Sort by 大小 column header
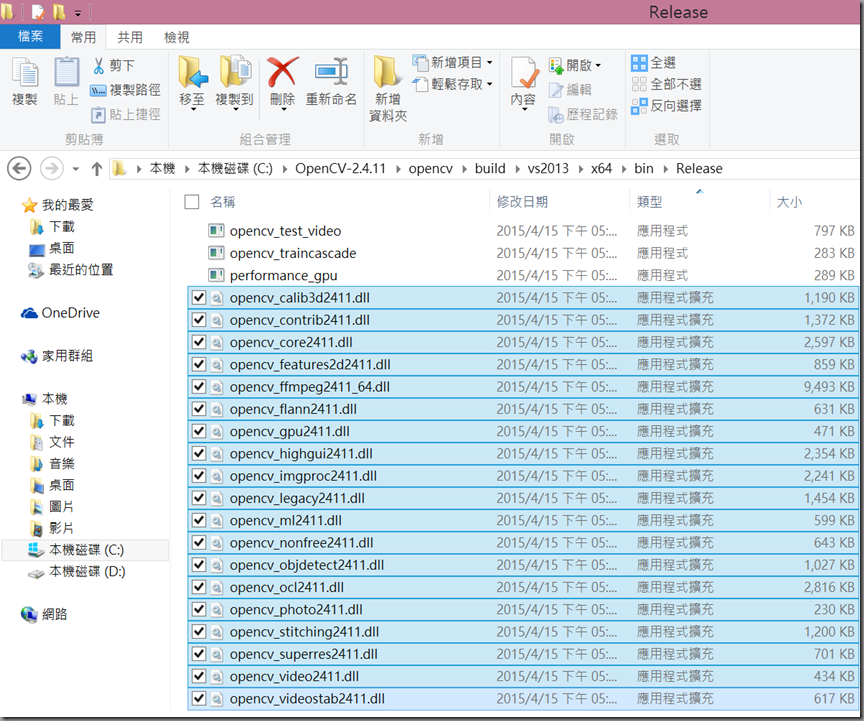This screenshot has height=721, width=864. 813,202
